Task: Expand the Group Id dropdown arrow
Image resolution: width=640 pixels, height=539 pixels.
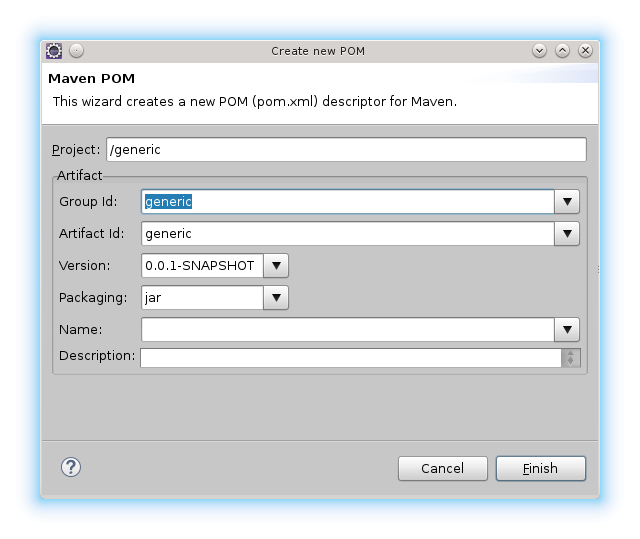Action: (x=567, y=202)
